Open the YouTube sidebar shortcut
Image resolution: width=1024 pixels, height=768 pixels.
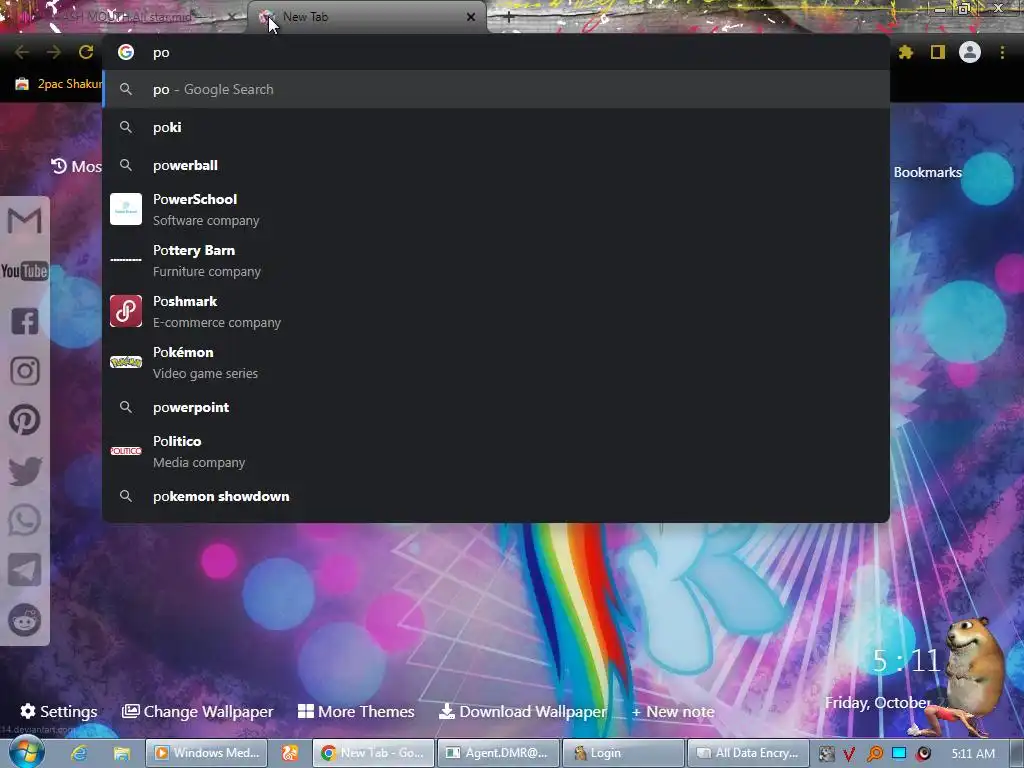click(24, 270)
